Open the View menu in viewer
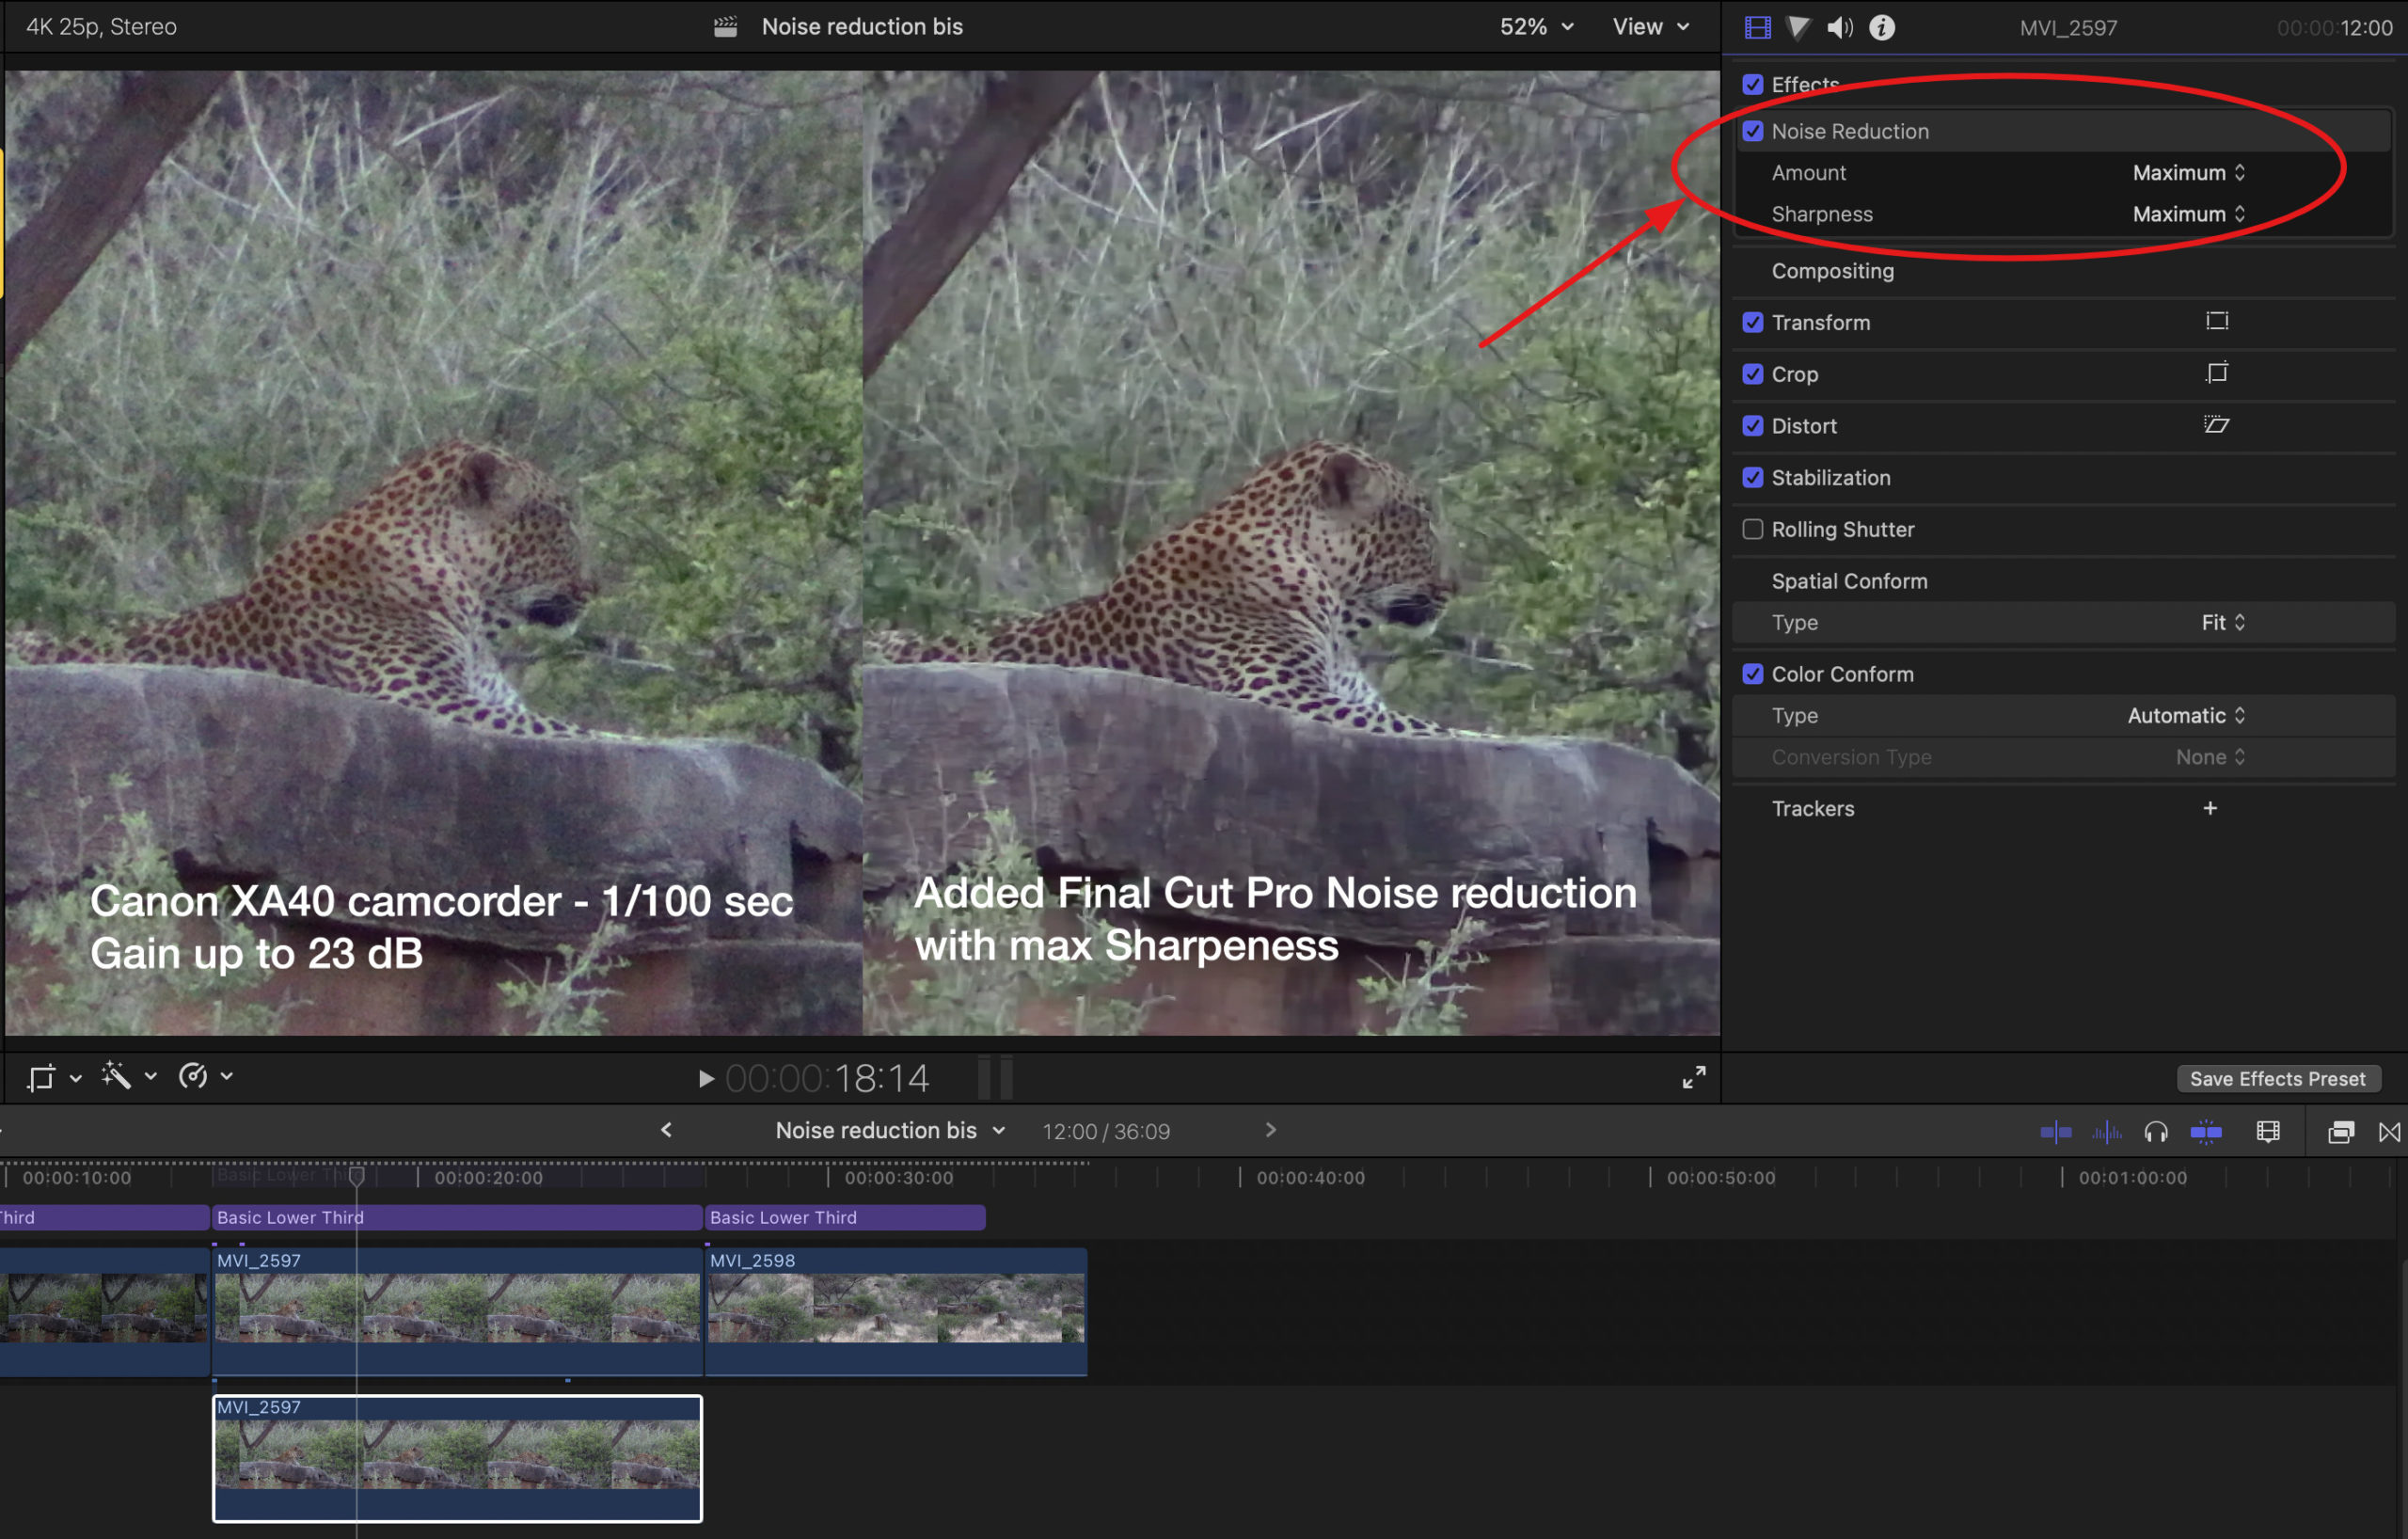Screen dimensions: 2408x1539 (x=1650, y=27)
